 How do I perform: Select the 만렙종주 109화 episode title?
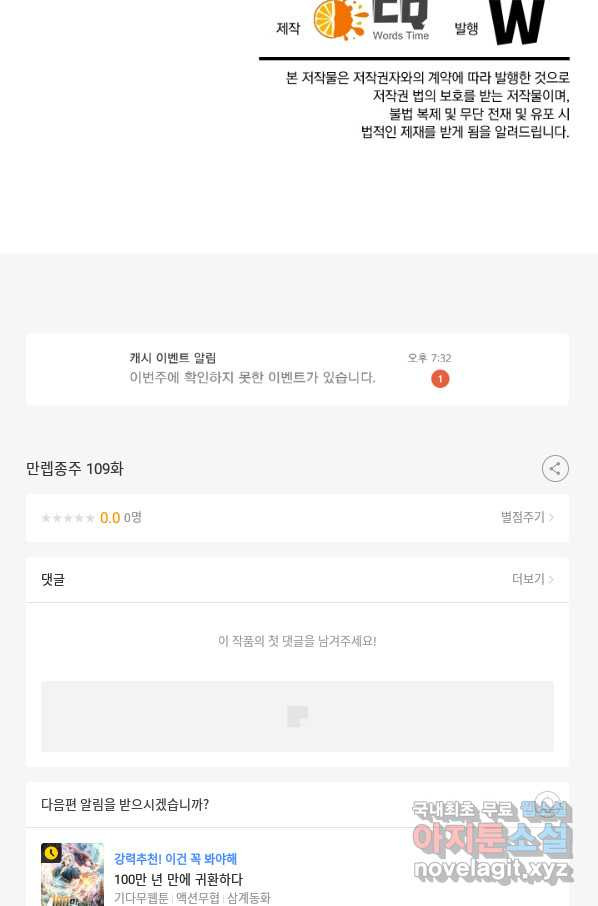pos(75,469)
